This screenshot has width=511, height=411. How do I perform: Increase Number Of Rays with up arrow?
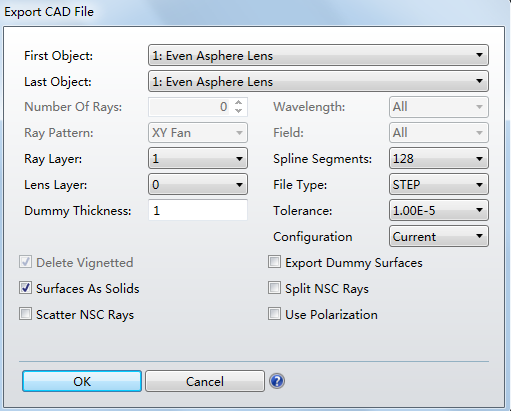238,103
